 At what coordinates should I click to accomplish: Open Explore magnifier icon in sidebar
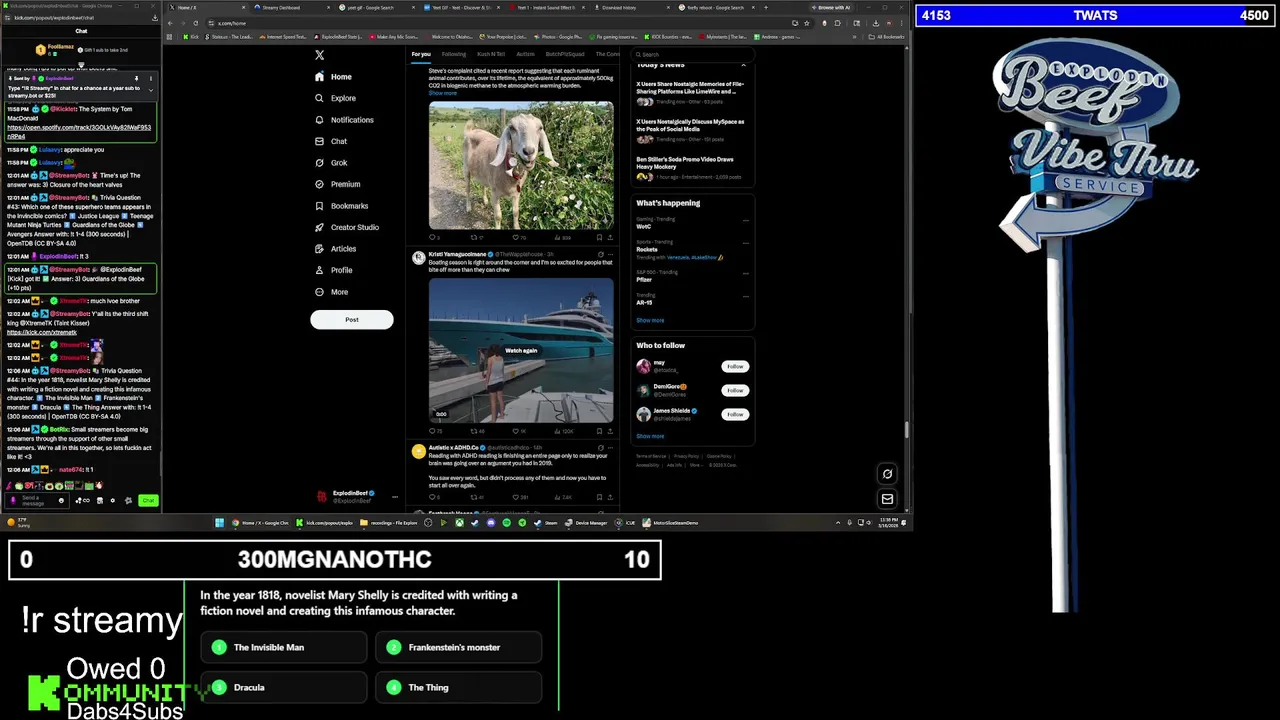[319, 98]
